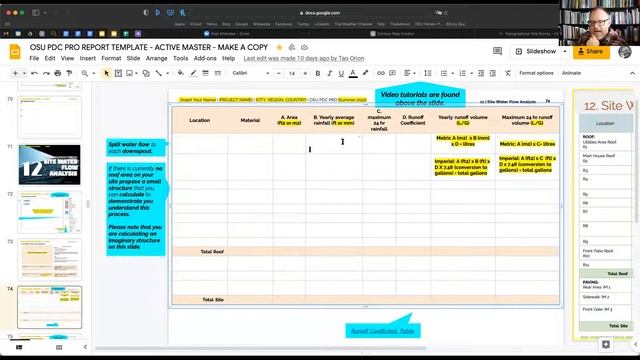Viewport: 640px width, 360px height.
Task: Open the Numbered list options arrow
Action: coord(471,73)
